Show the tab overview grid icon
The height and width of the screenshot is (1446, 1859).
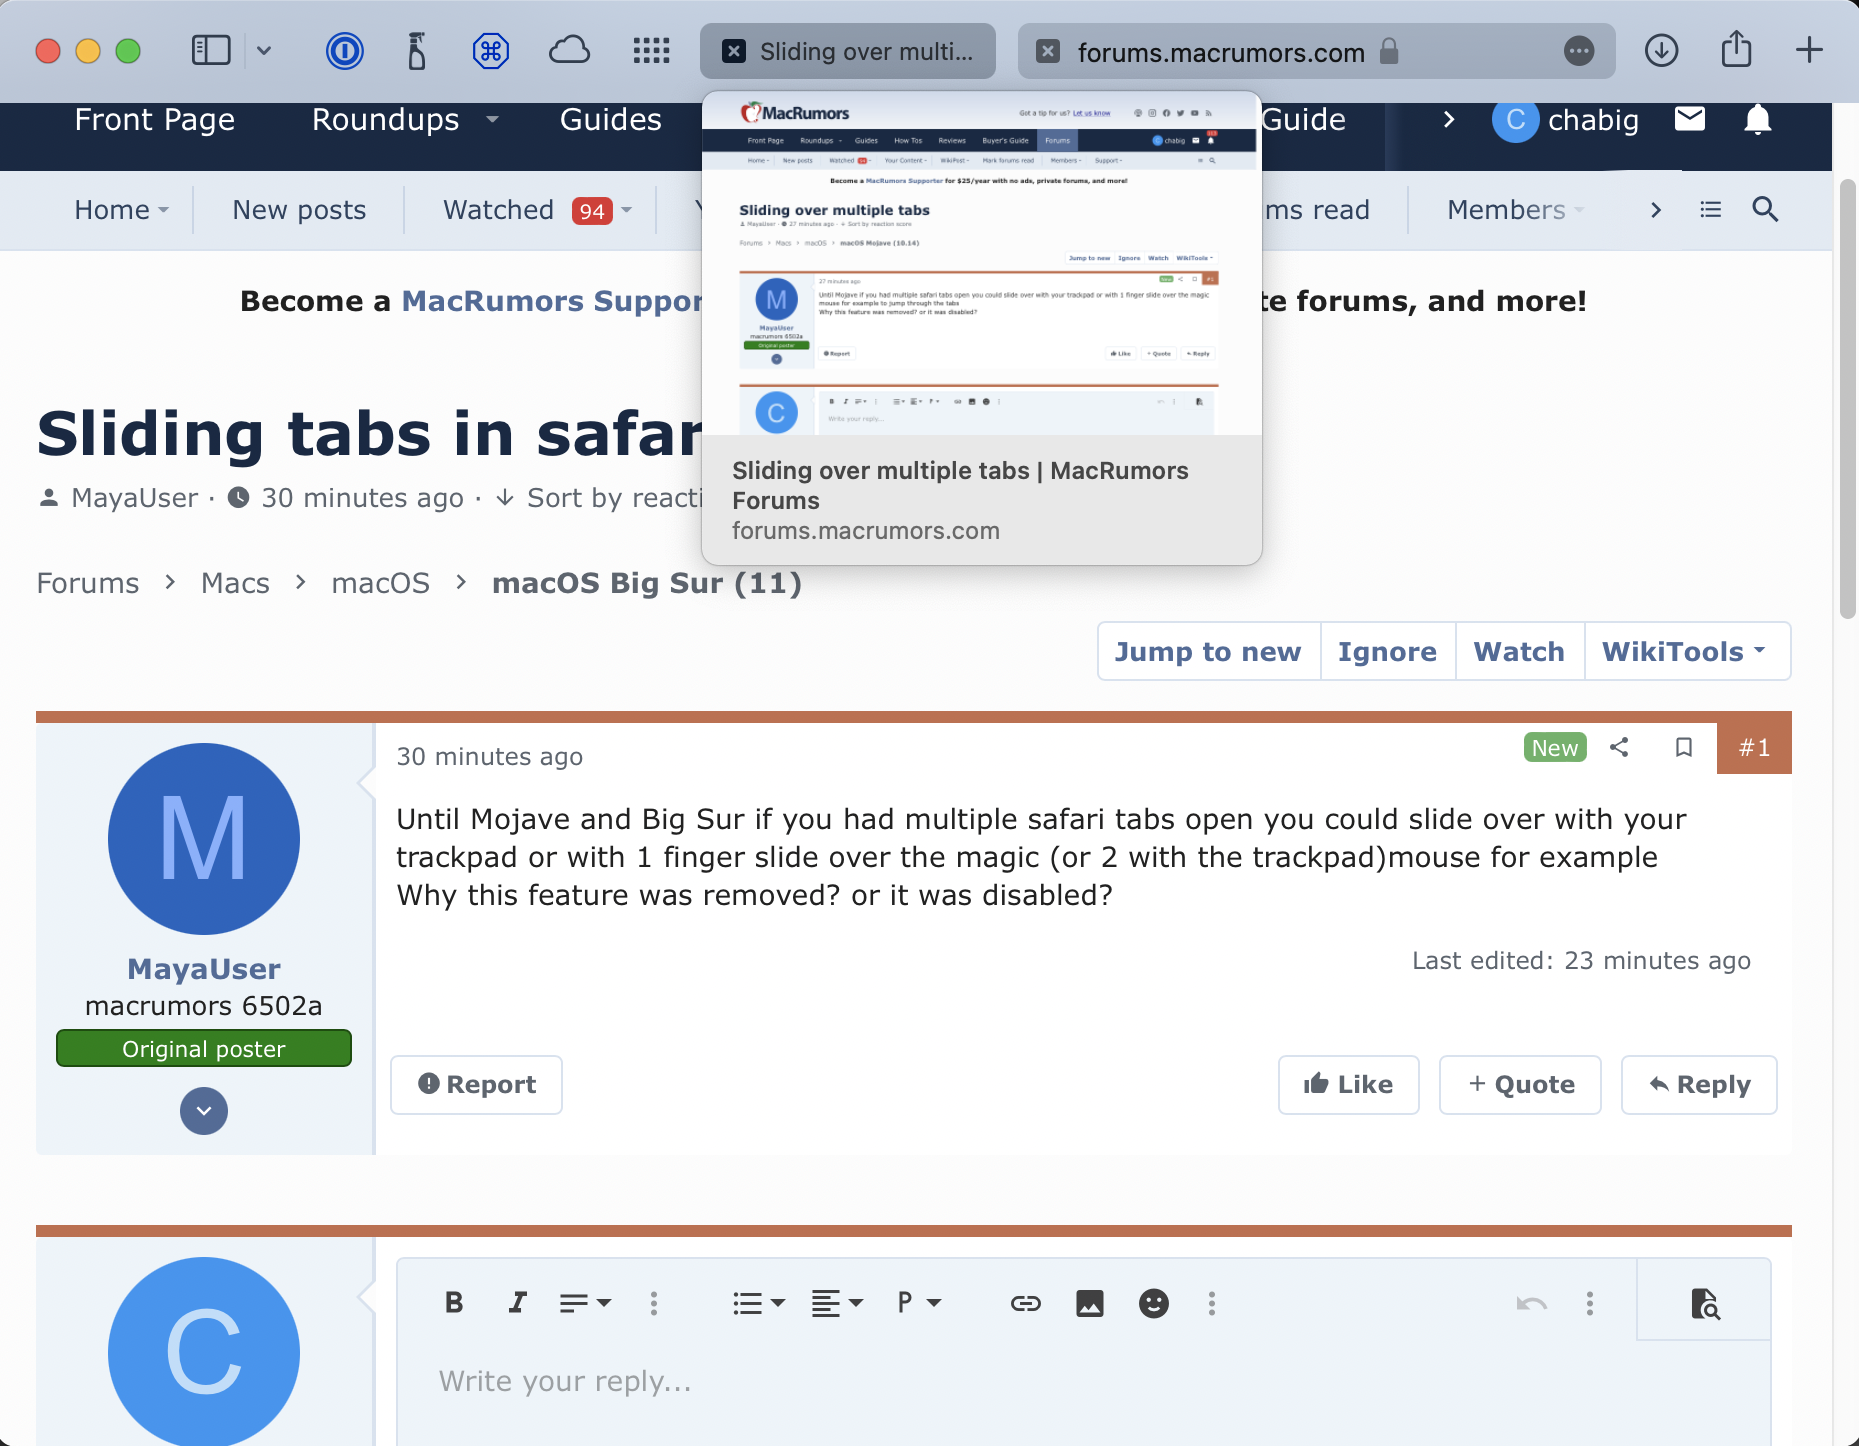[x=652, y=51]
